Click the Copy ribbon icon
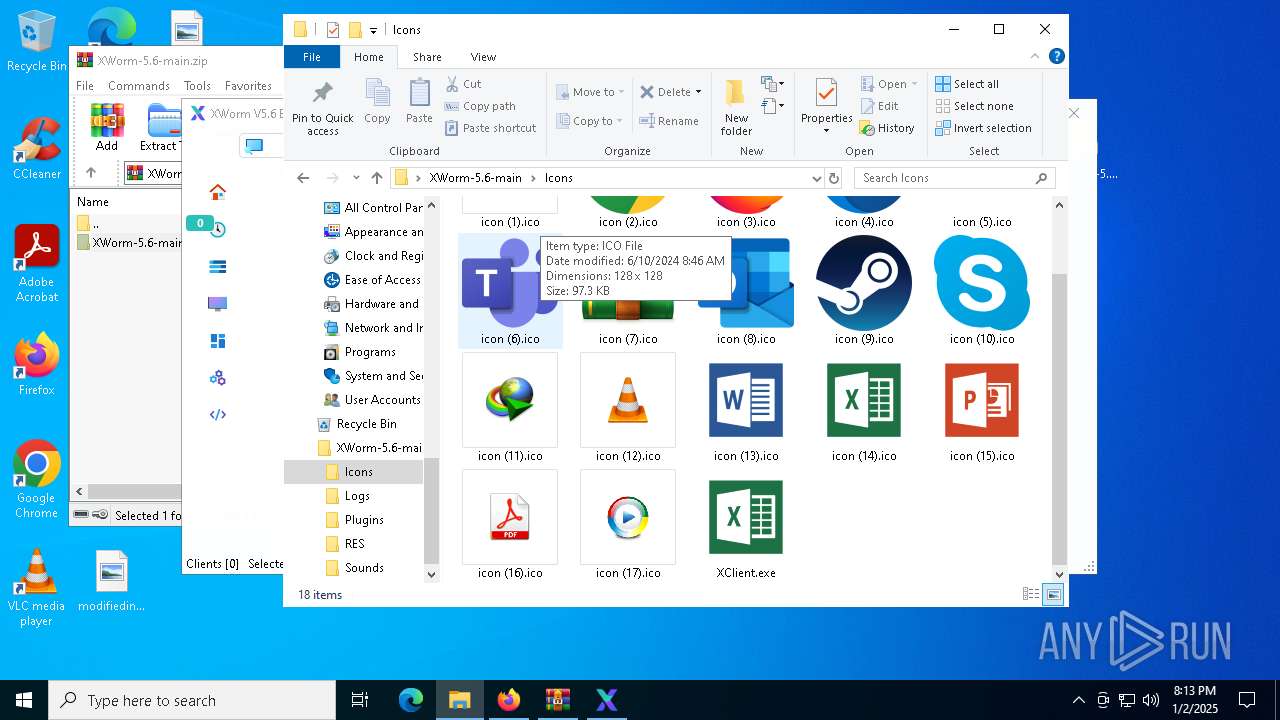The height and width of the screenshot is (720, 1280). pyautogui.click(x=377, y=102)
